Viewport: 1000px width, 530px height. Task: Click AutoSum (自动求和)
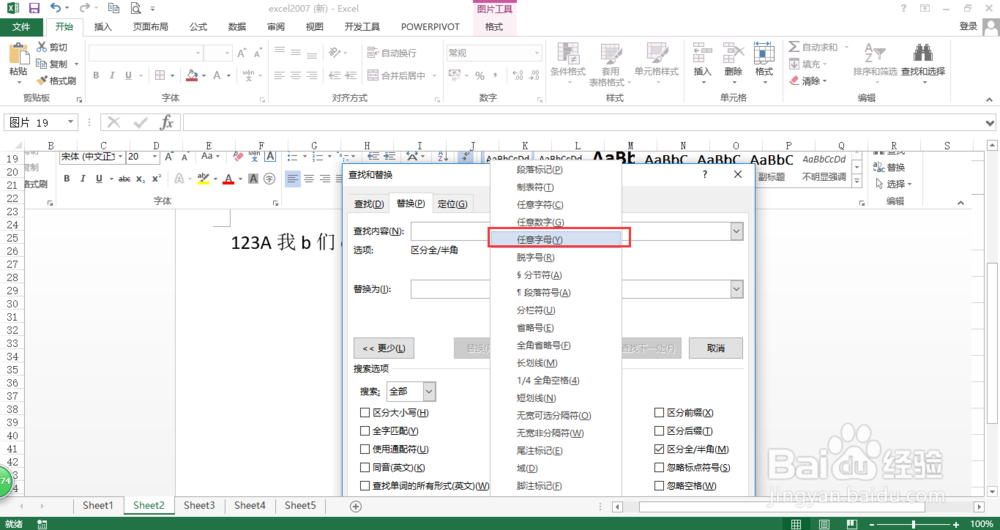click(813, 47)
